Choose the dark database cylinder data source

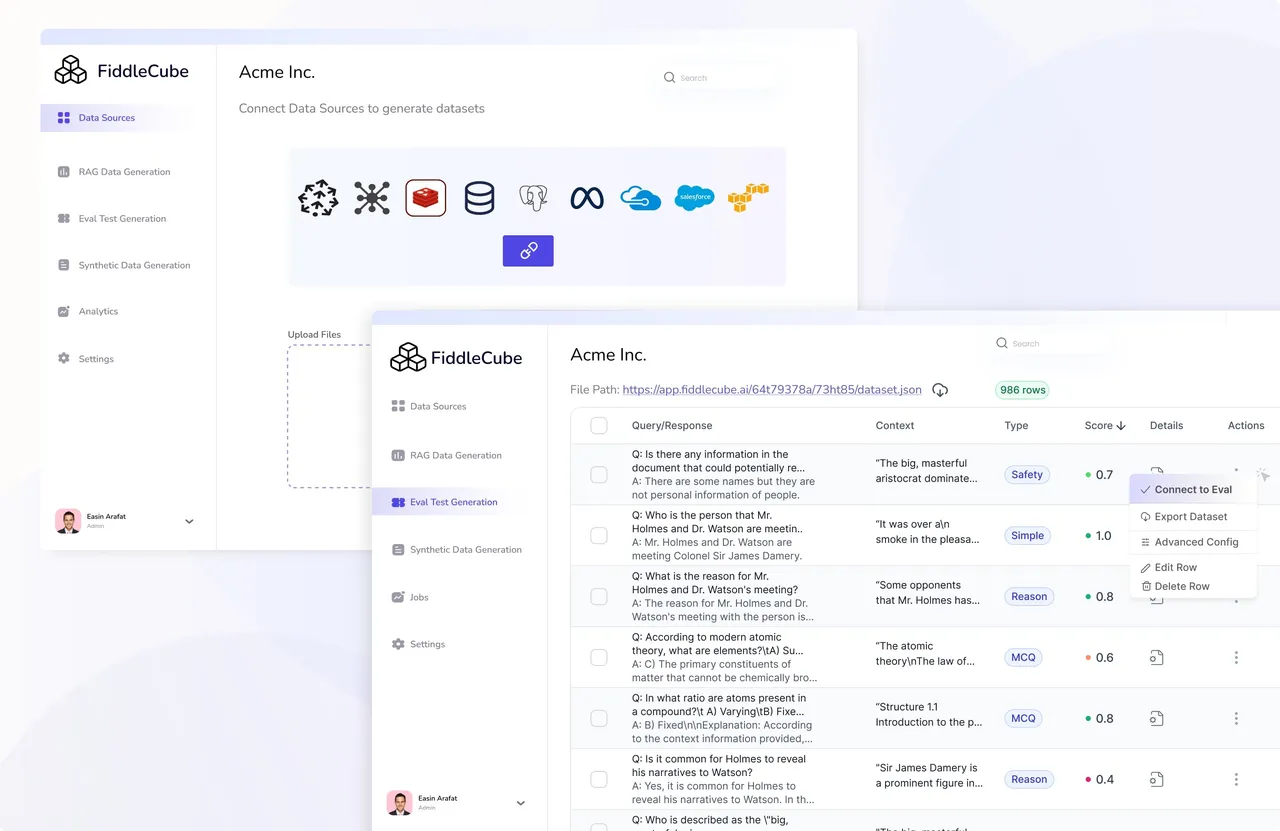(479, 198)
